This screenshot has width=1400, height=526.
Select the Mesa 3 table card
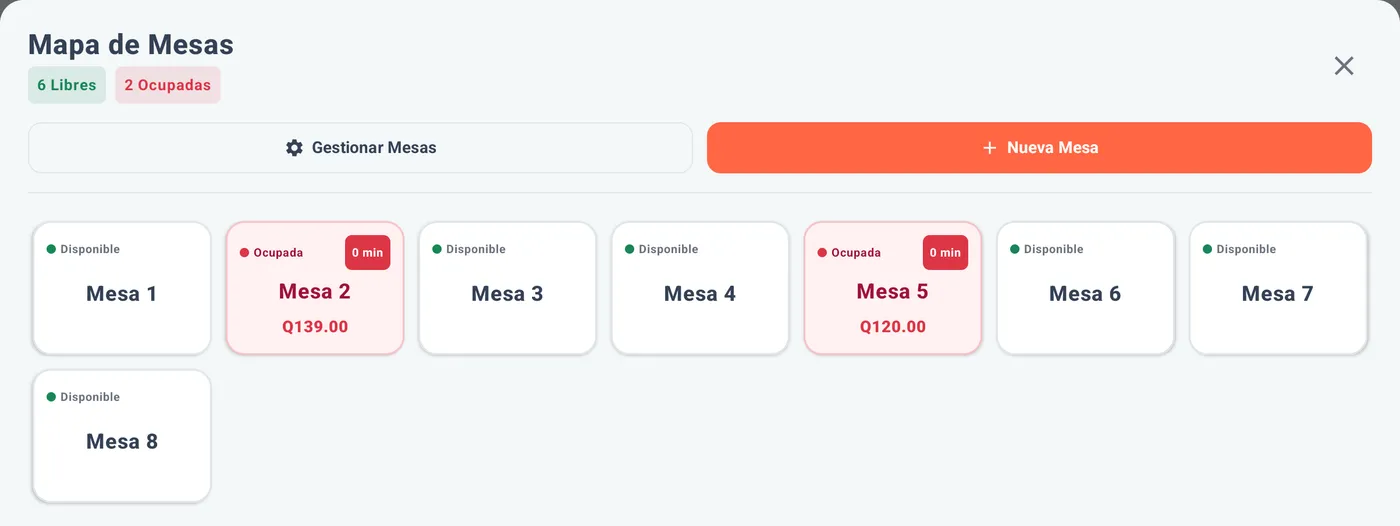coord(507,288)
